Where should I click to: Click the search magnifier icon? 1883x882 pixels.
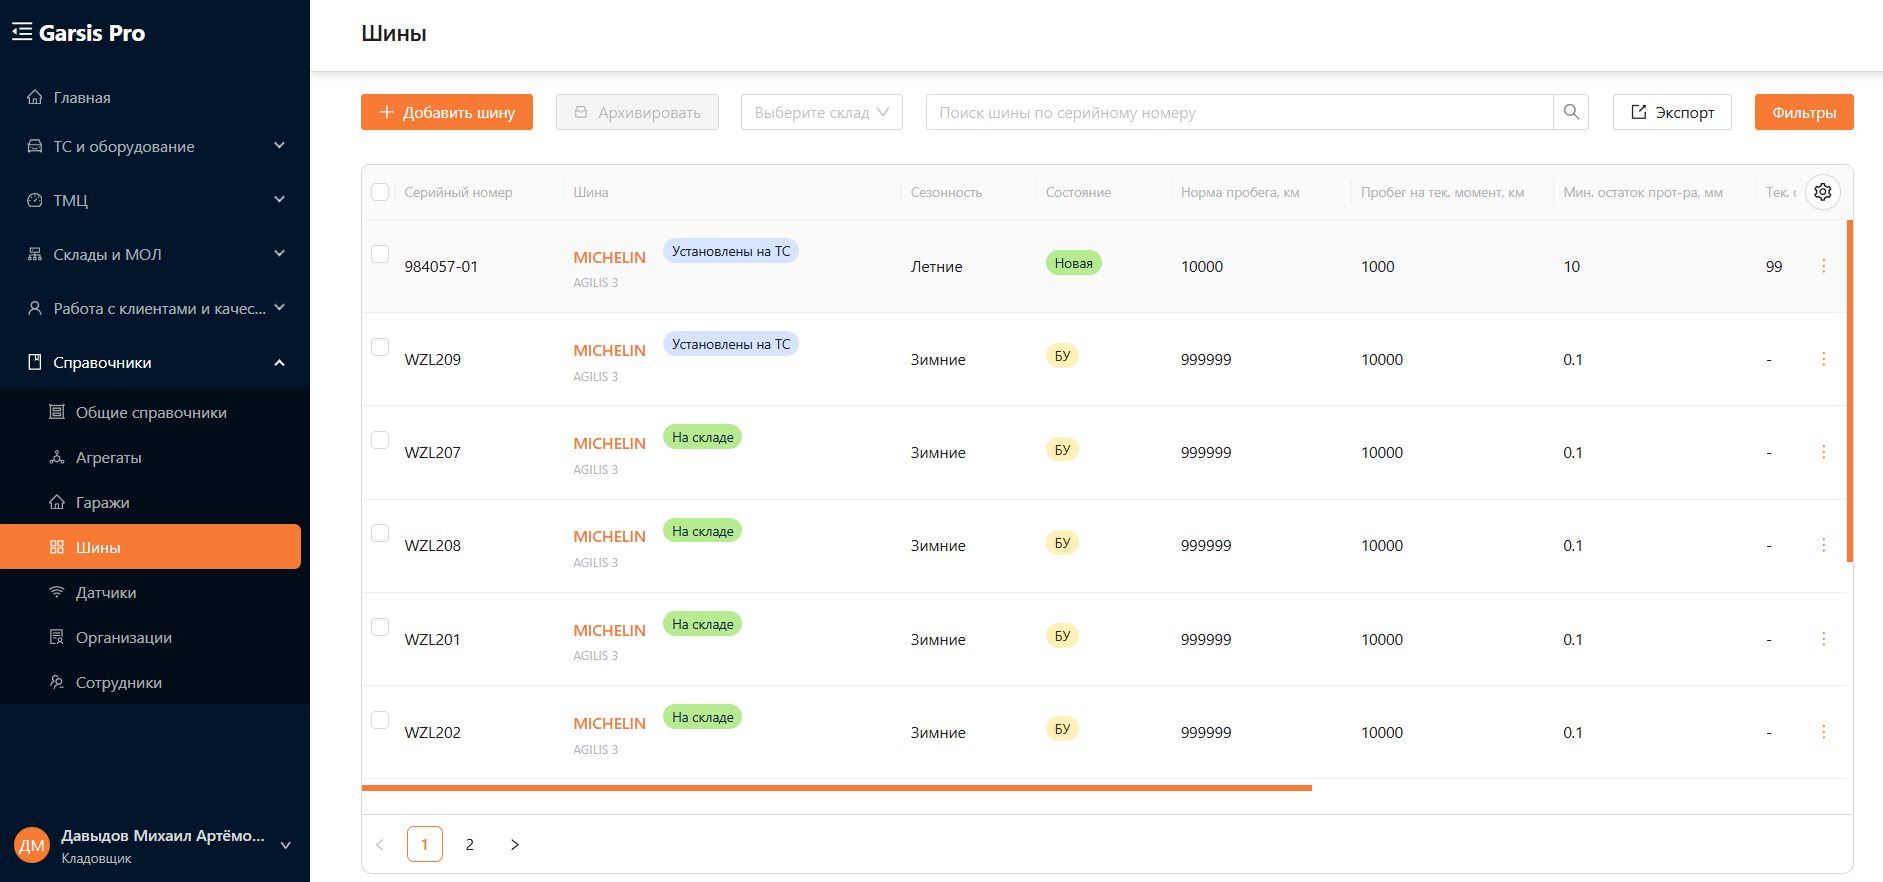pos(1571,112)
